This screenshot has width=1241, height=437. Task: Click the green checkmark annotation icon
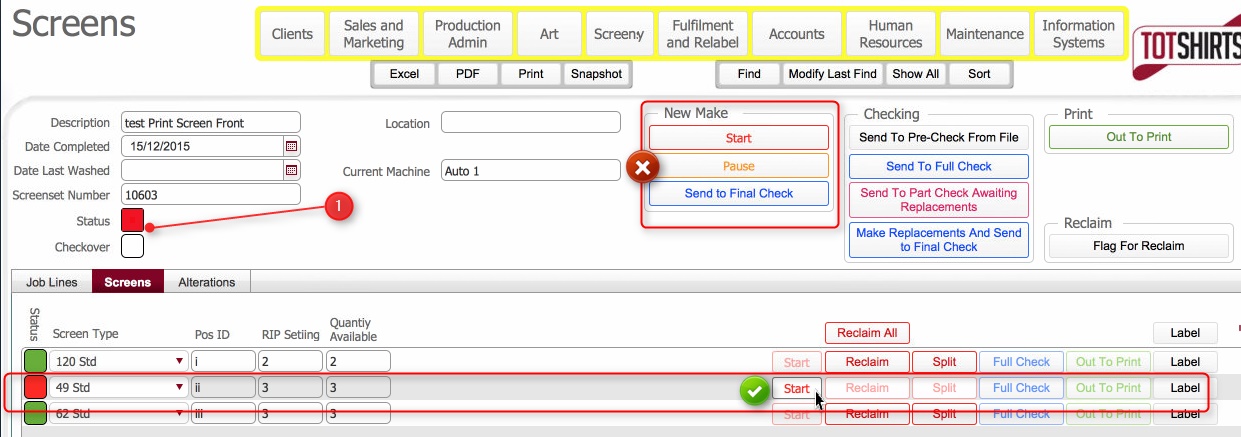point(753,390)
